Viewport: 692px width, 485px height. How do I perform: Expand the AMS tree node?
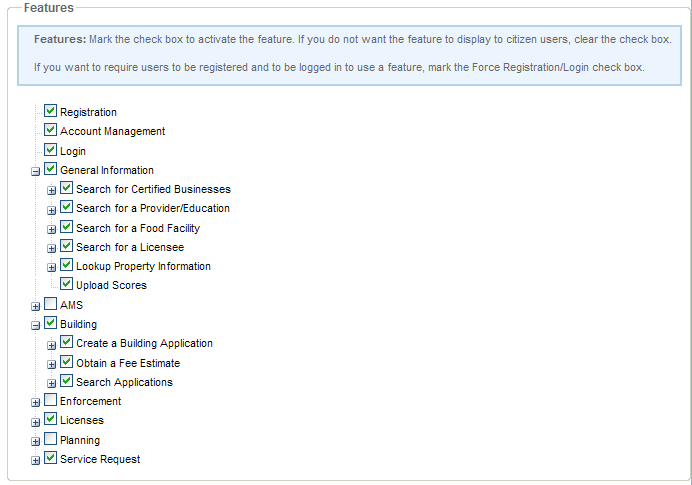tap(36, 306)
